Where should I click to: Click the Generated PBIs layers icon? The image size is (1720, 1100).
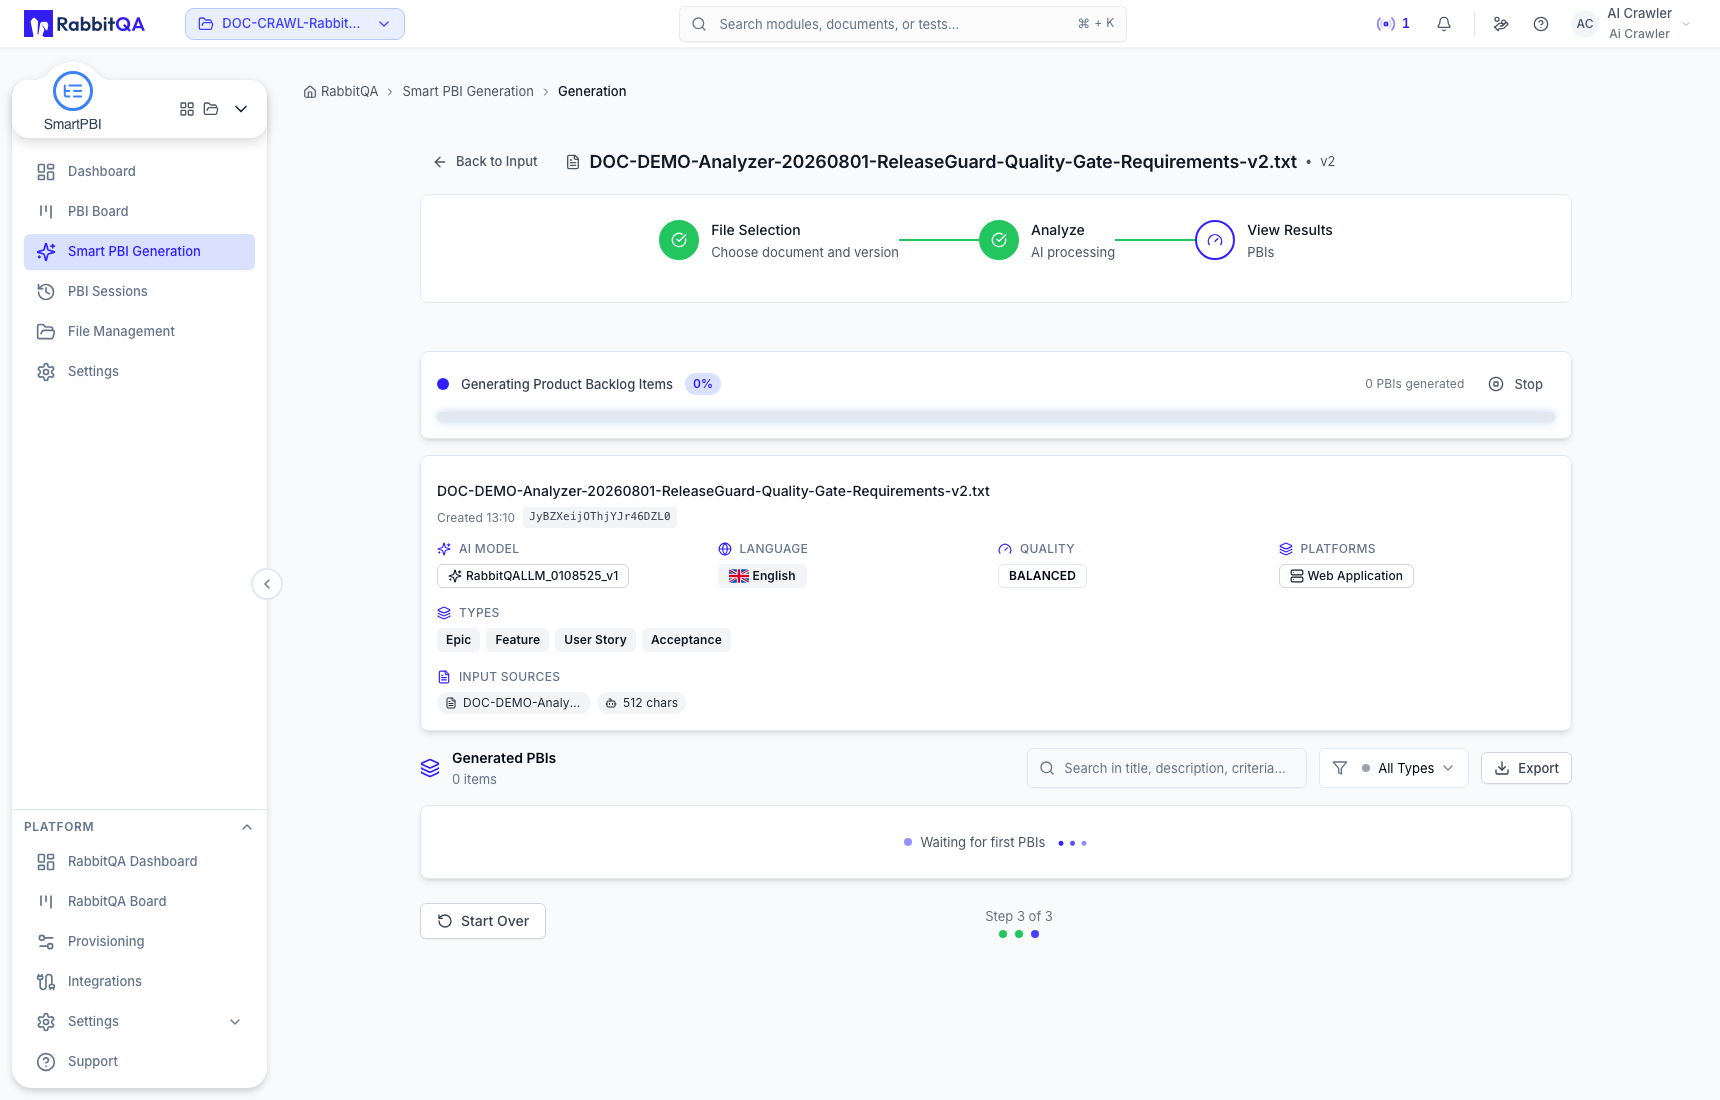pos(430,768)
